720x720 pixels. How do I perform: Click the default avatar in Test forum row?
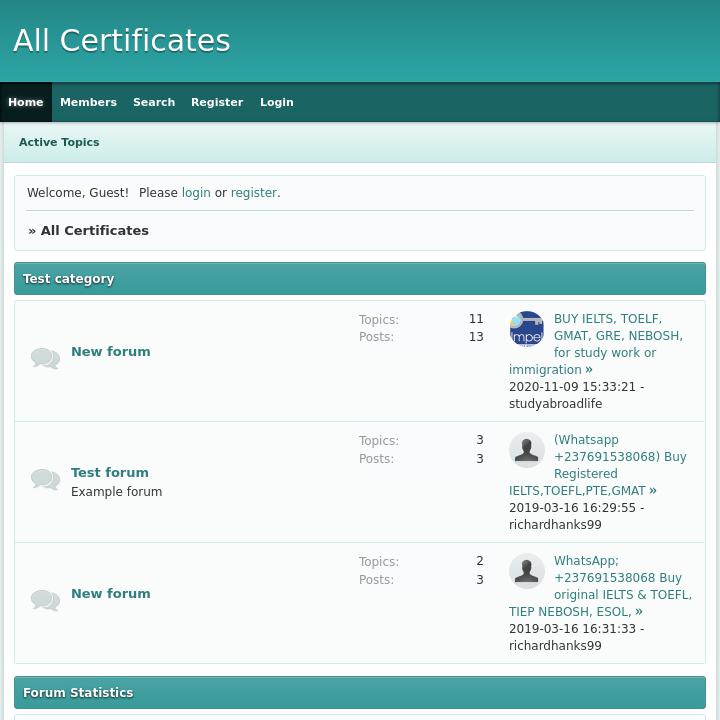[526, 450]
